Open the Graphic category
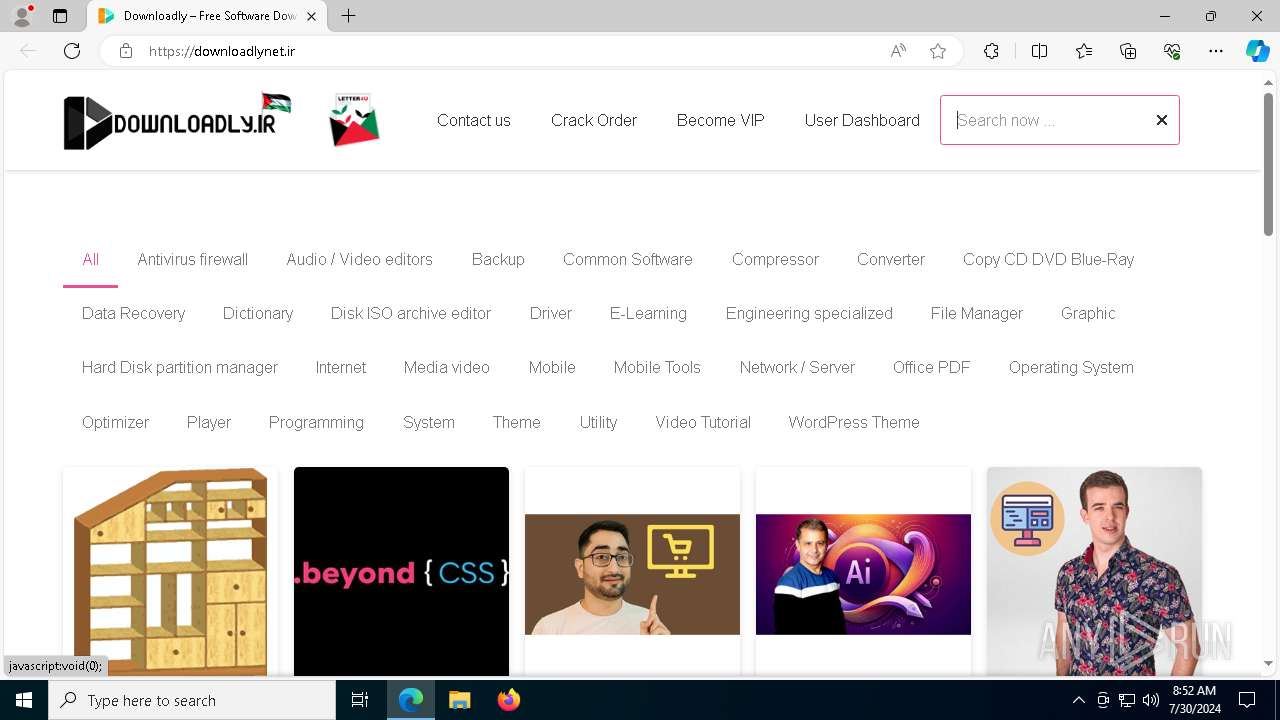 click(1088, 313)
